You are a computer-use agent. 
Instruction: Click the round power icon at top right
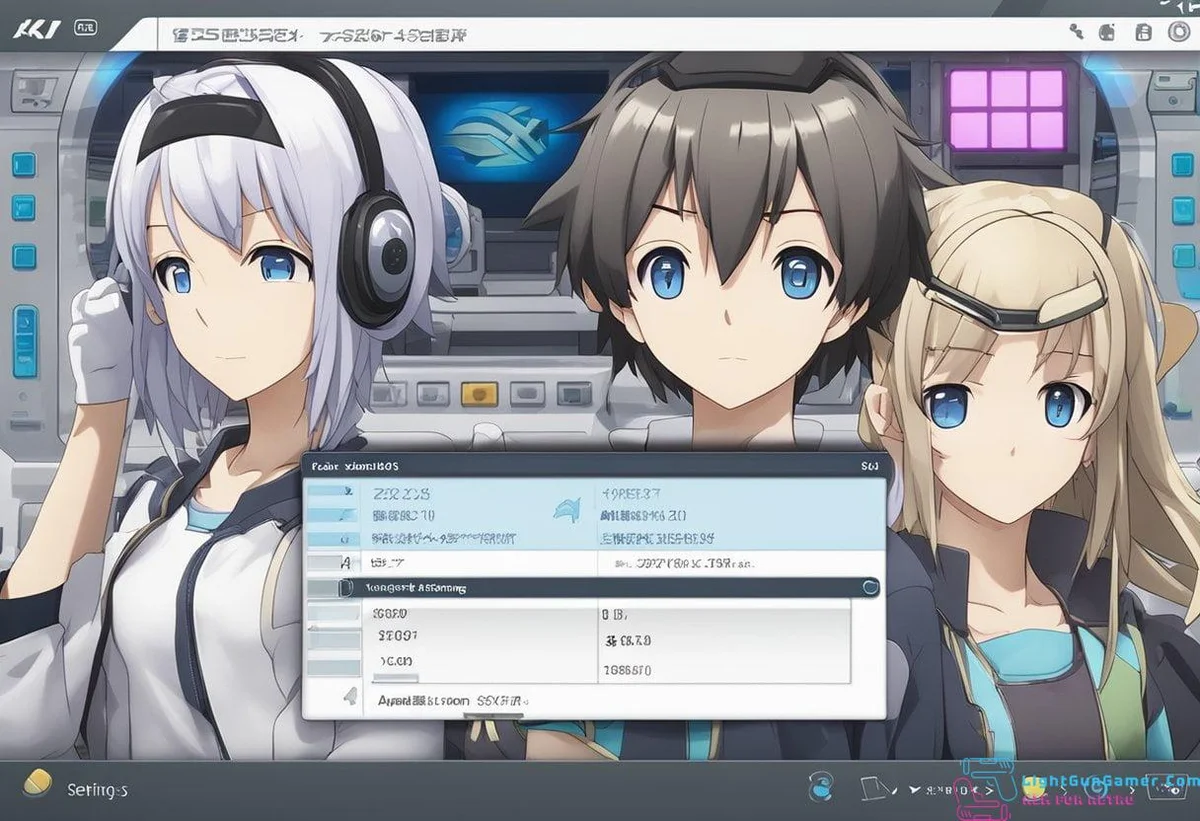pyautogui.click(x=1179, y=32)
